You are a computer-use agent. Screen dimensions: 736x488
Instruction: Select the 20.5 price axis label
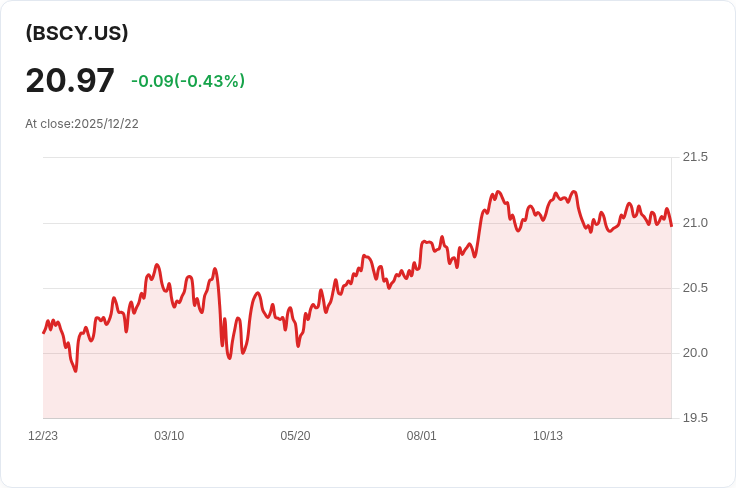pos(695,288)
